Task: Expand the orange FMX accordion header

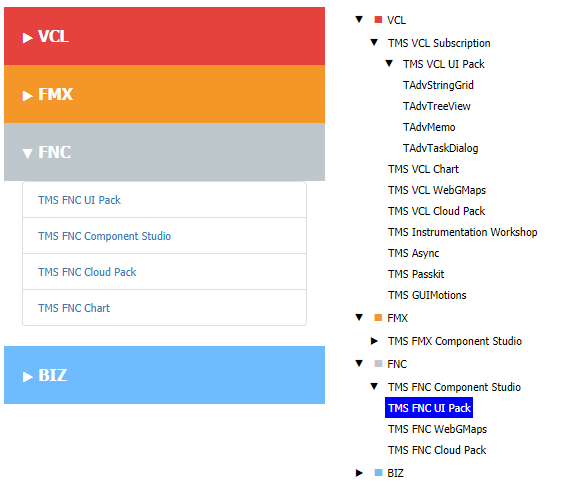Action: pos(164,94)
